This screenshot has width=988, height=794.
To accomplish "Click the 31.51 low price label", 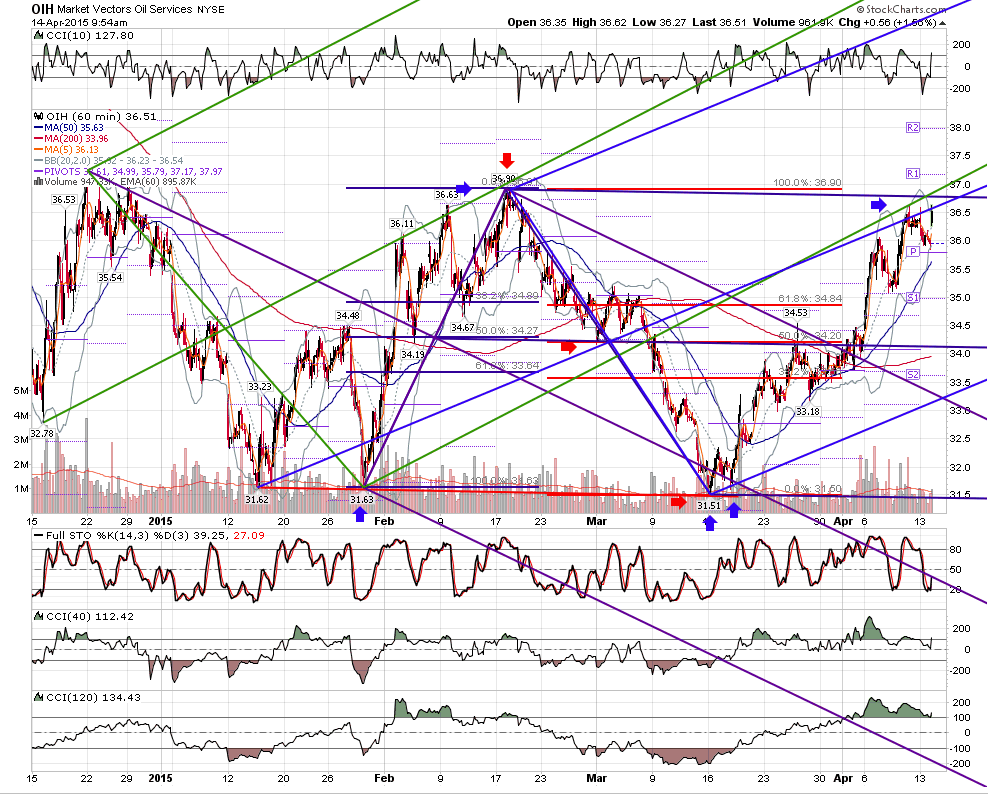I will click(710, 505).
